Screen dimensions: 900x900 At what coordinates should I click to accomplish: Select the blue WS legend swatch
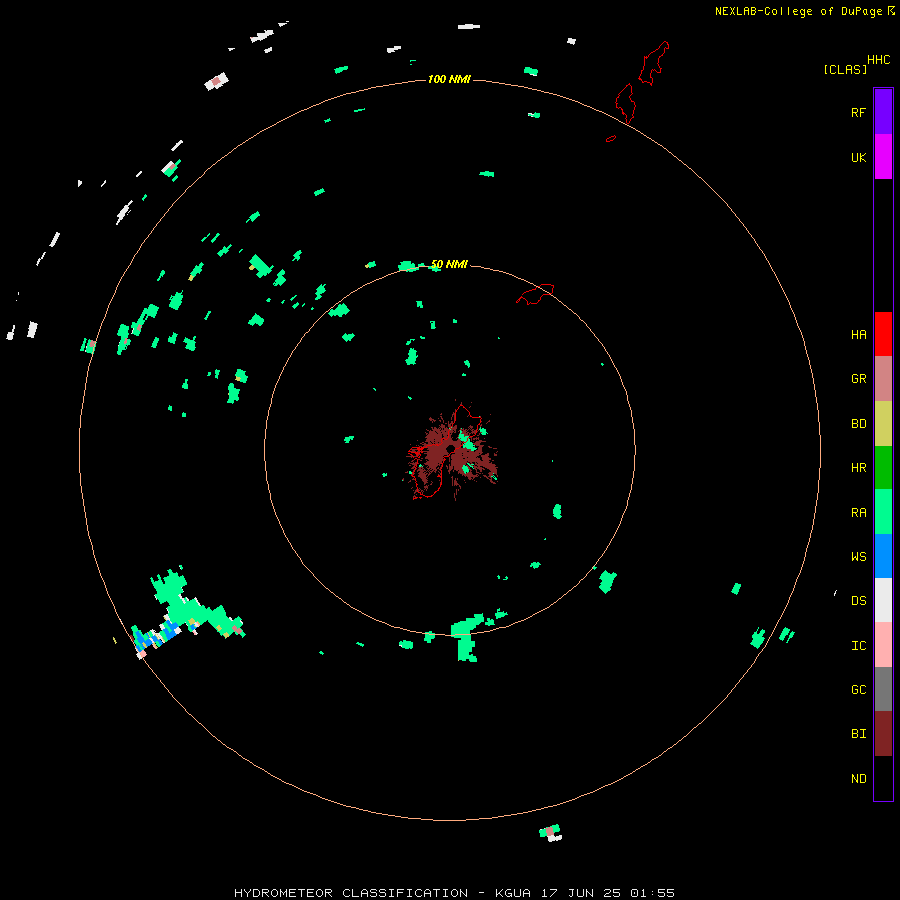883,556
